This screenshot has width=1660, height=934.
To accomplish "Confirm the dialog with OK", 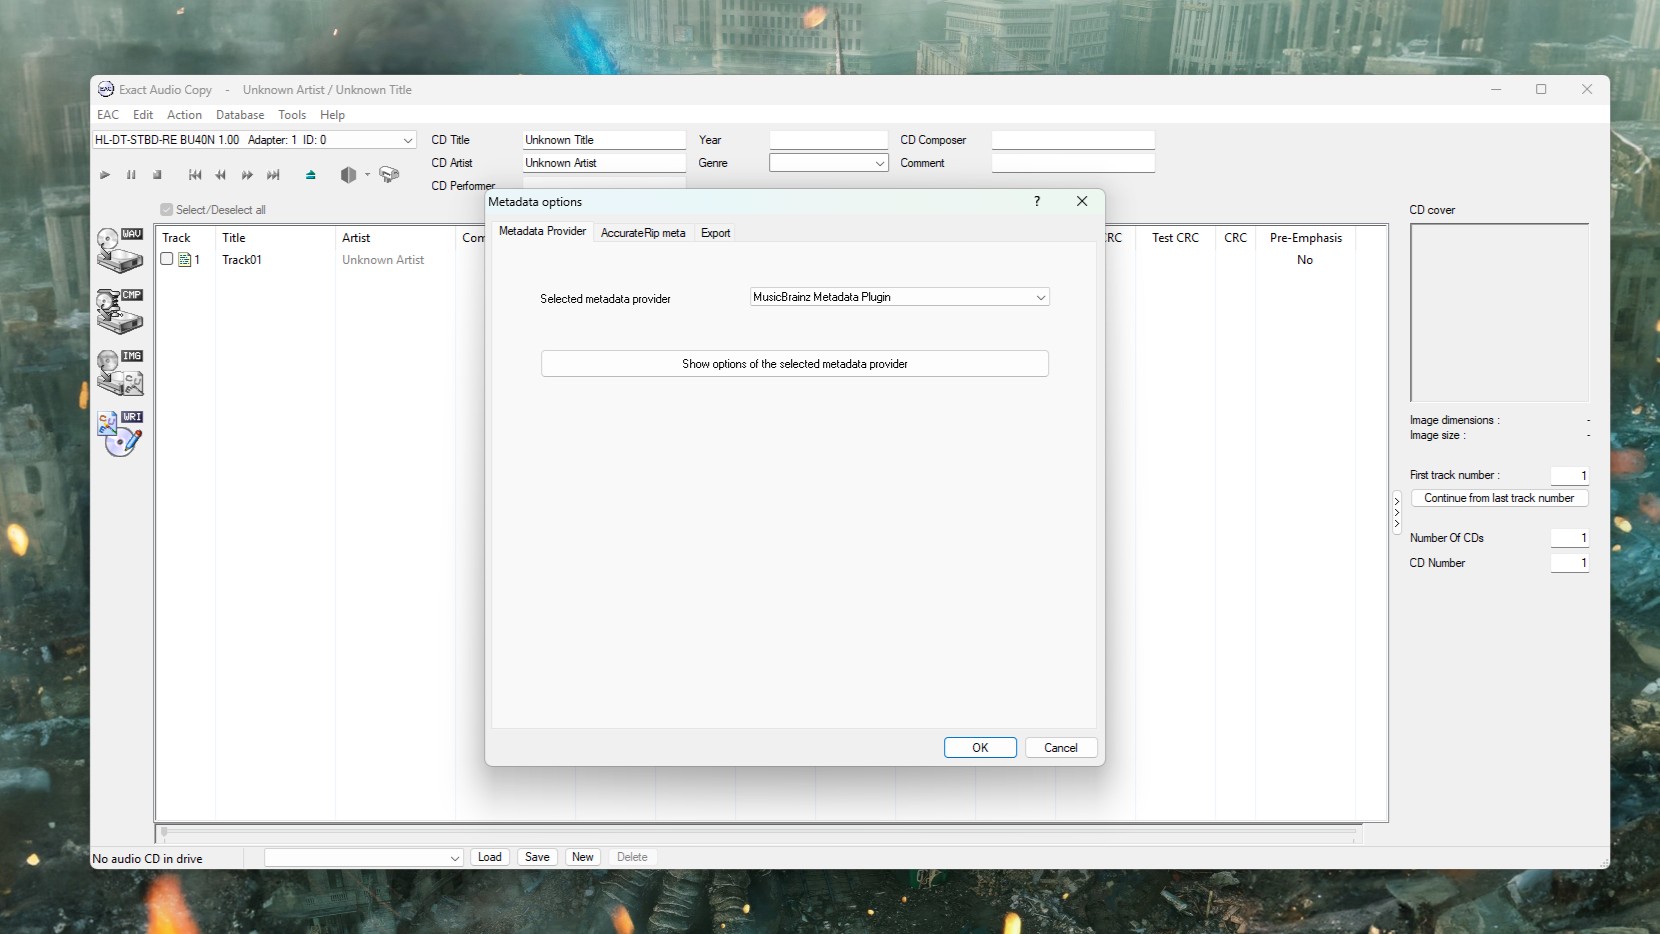I will tap(980, 748).
